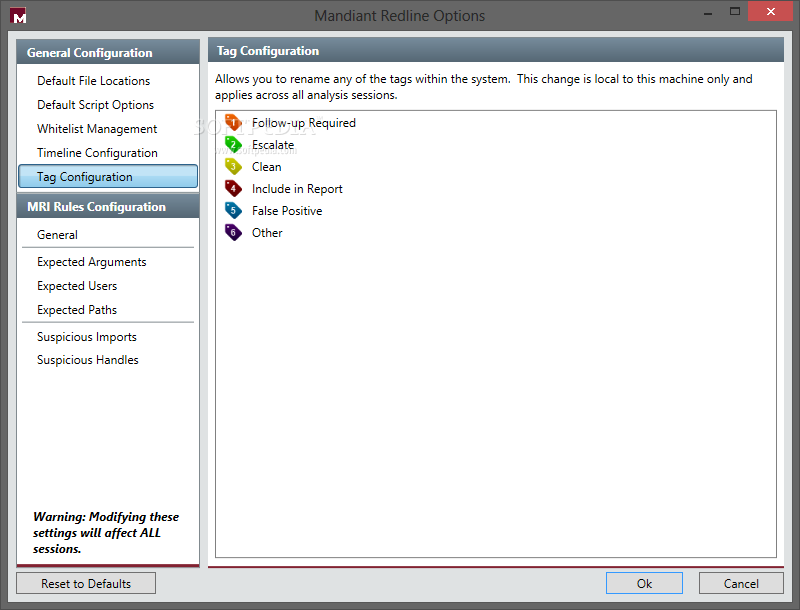This screenshot has width=800, height=610.
Task: Select the Clean tag name
Action: tap(266, 167)
